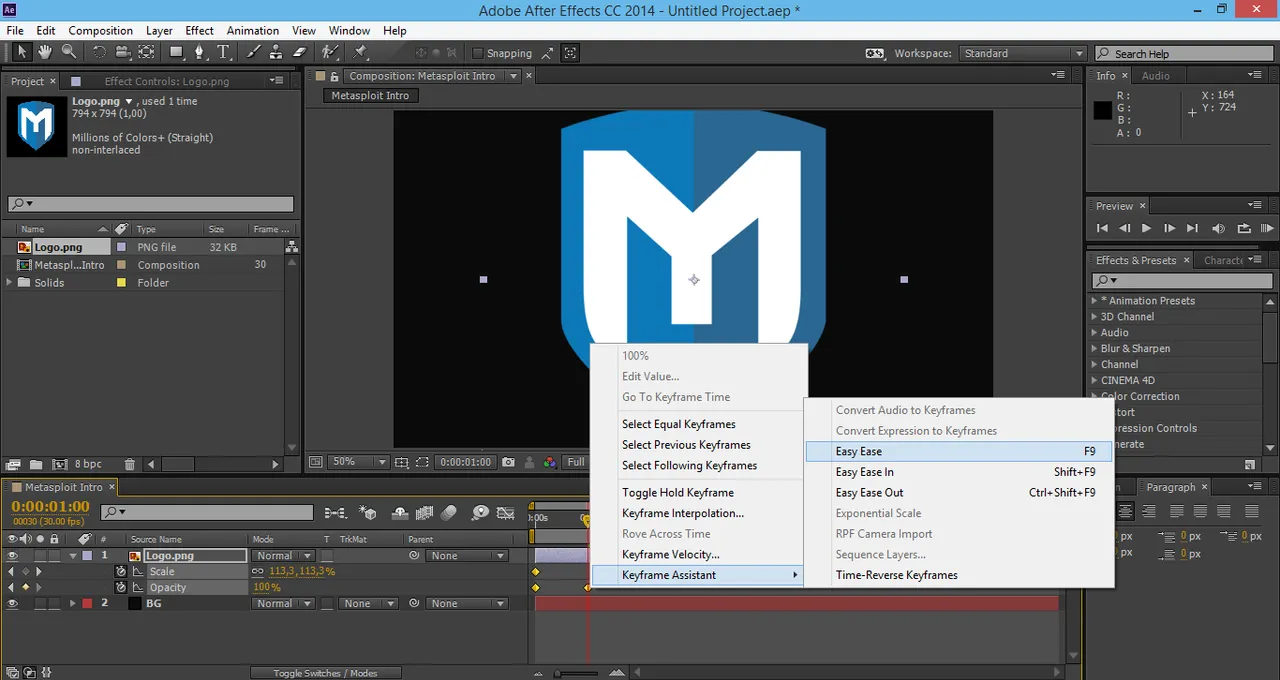Image resolution: width=1280 pixels, height=680 pixels.
Task: Delete selected project item with trash icon
Action: point(130,464)
